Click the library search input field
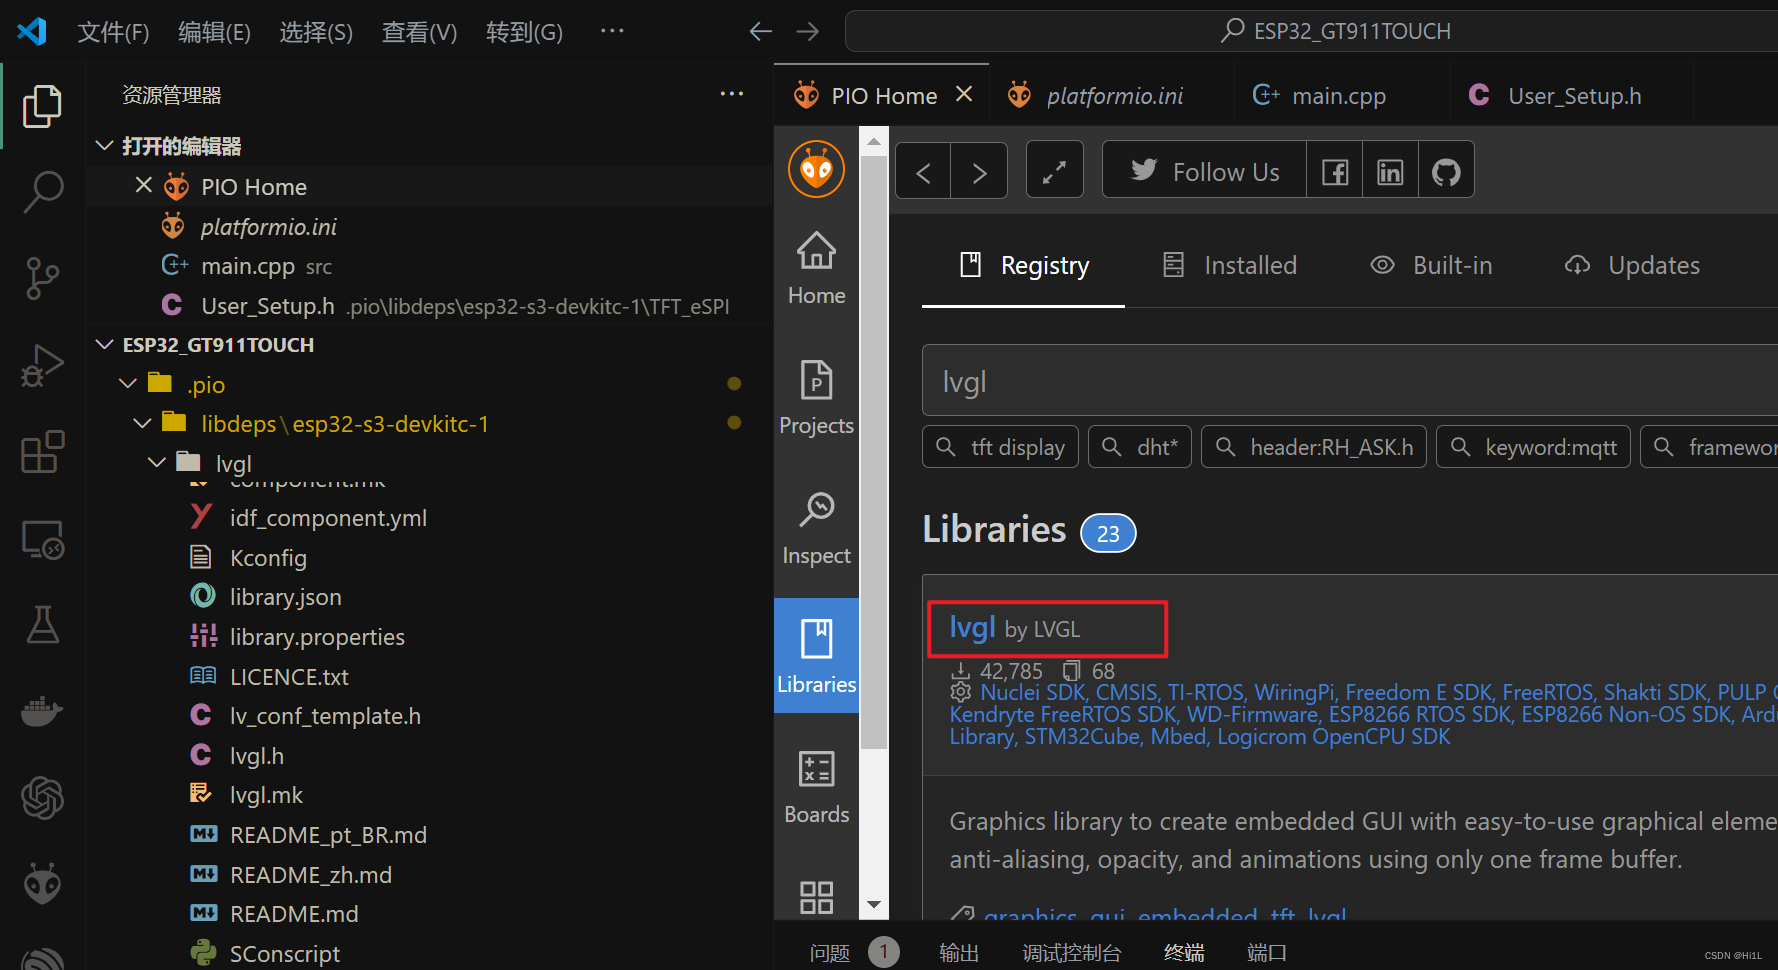Image resolution: width=1778 pixels, height=970 pixels. (1350, 380)
